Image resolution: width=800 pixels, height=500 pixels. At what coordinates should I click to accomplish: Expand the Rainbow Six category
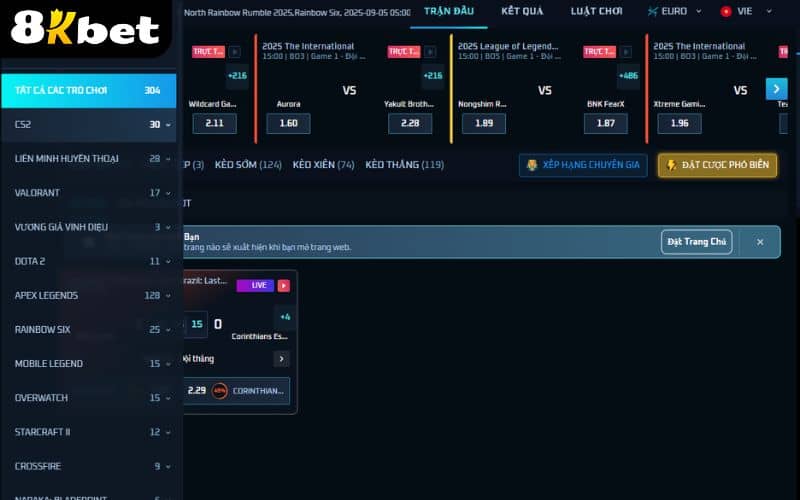click(x=168, y=330)
